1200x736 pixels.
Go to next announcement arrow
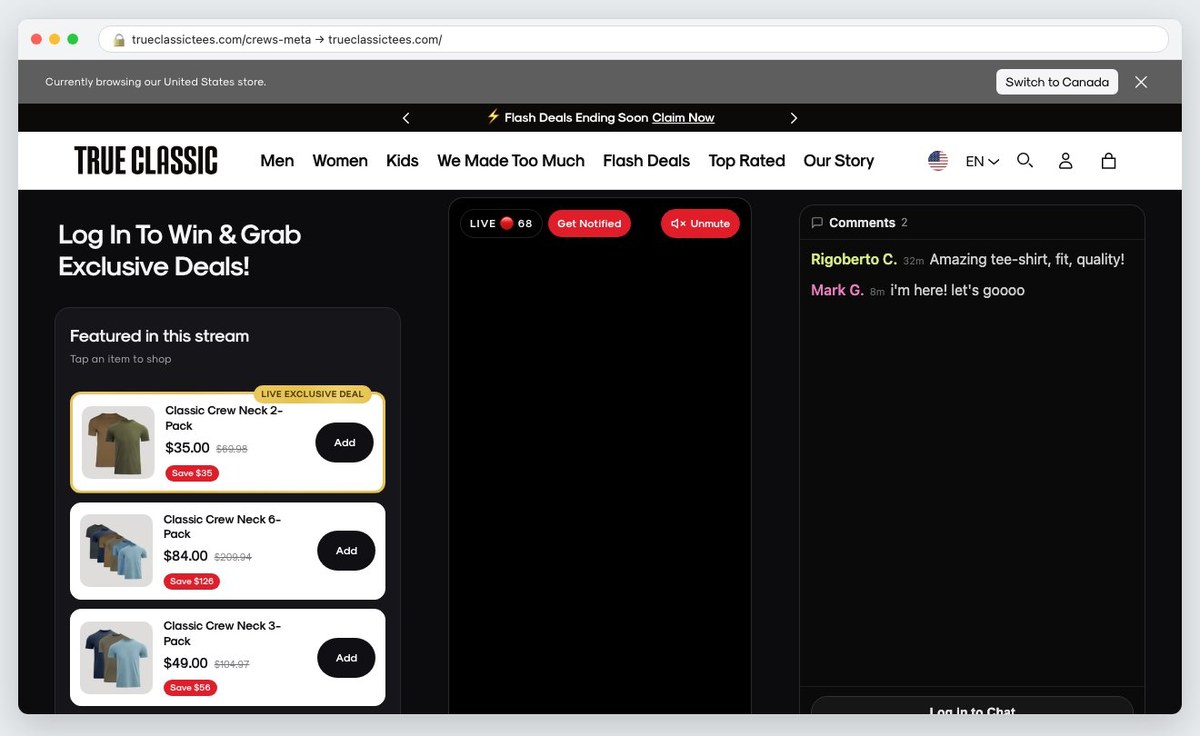(x=794, y=118)
